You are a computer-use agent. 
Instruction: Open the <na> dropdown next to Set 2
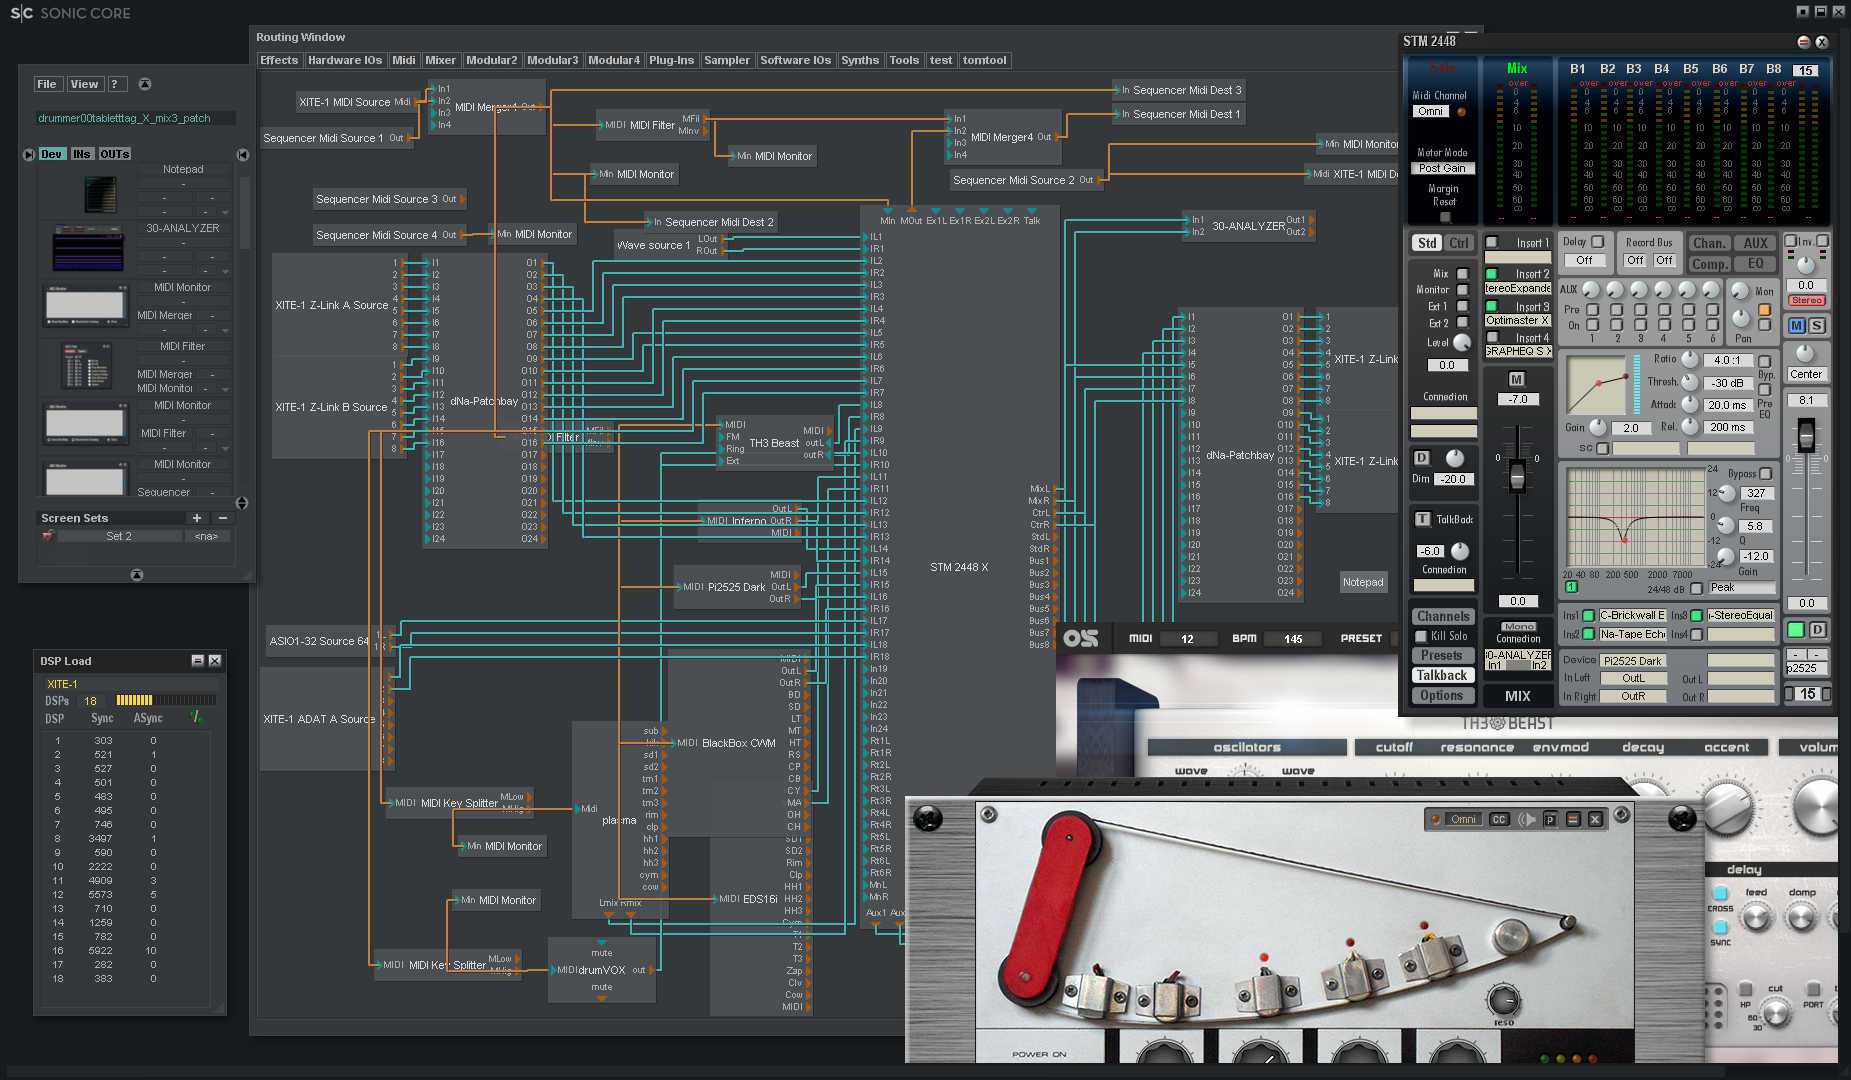coord(206,536)
